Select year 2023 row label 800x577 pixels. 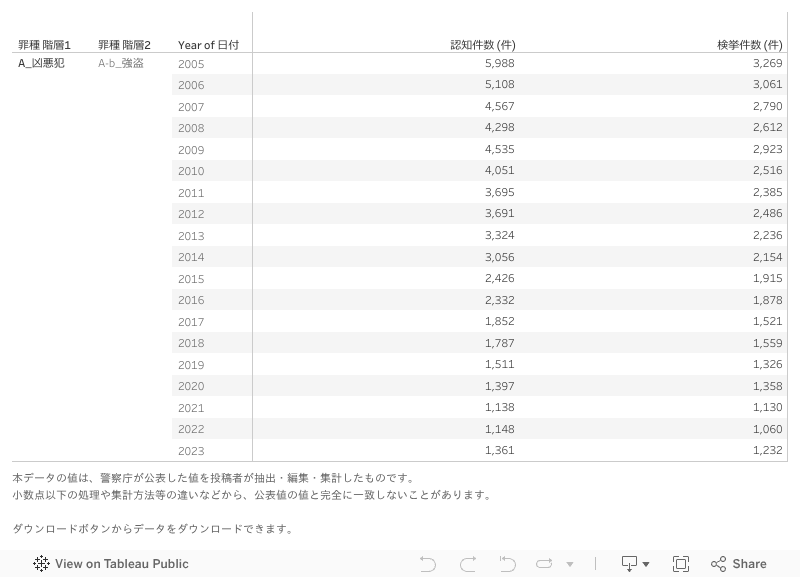191,451
